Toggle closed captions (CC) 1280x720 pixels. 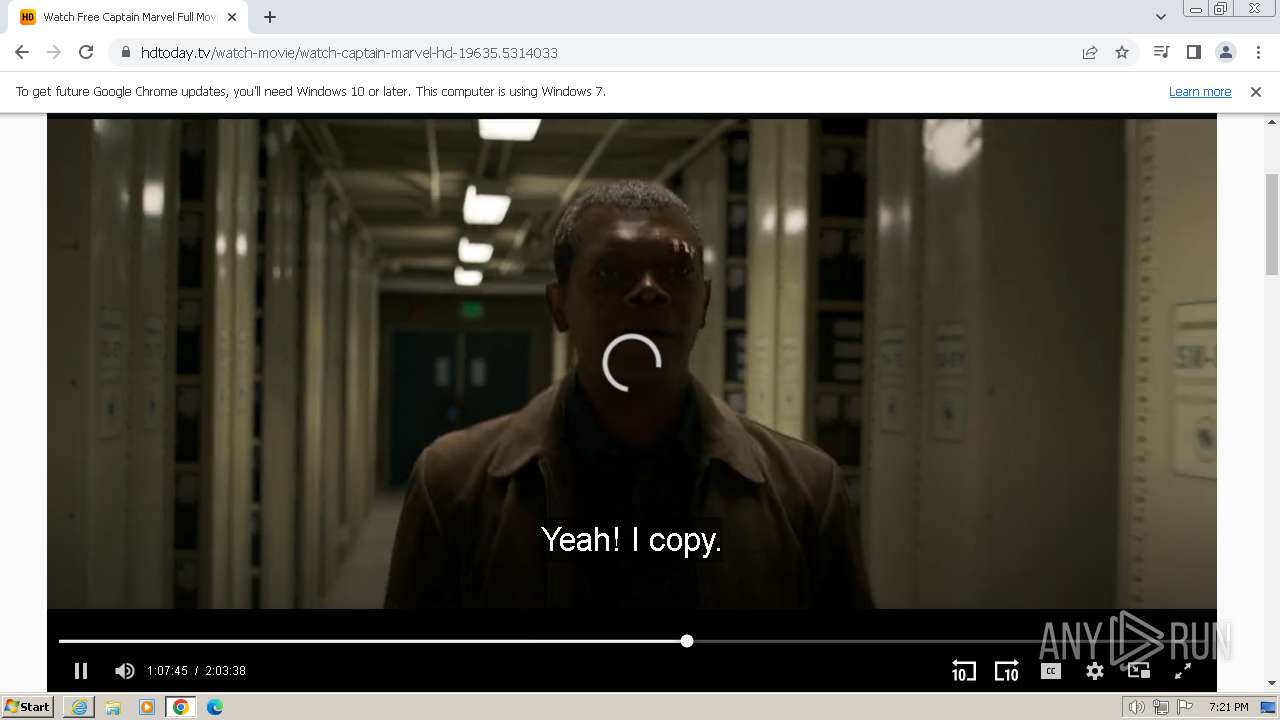1050,671
